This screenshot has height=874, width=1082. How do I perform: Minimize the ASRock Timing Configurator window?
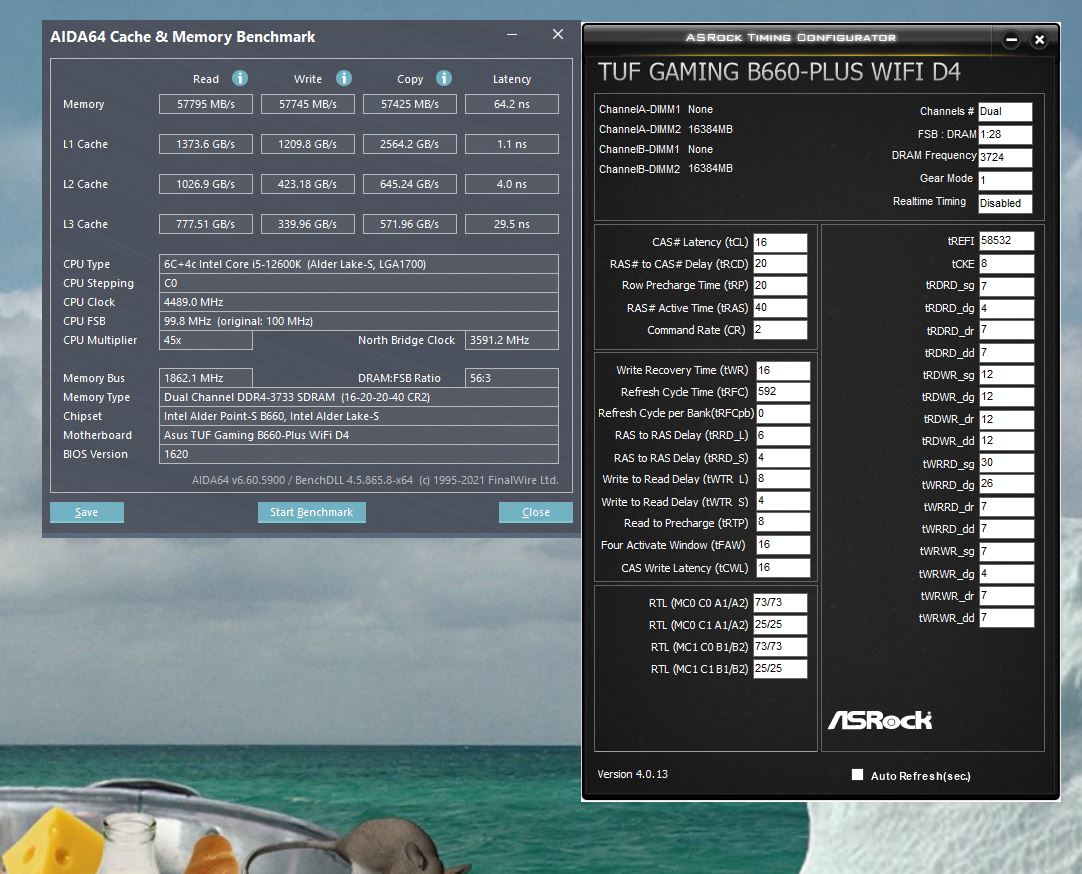click(1011, 39)
